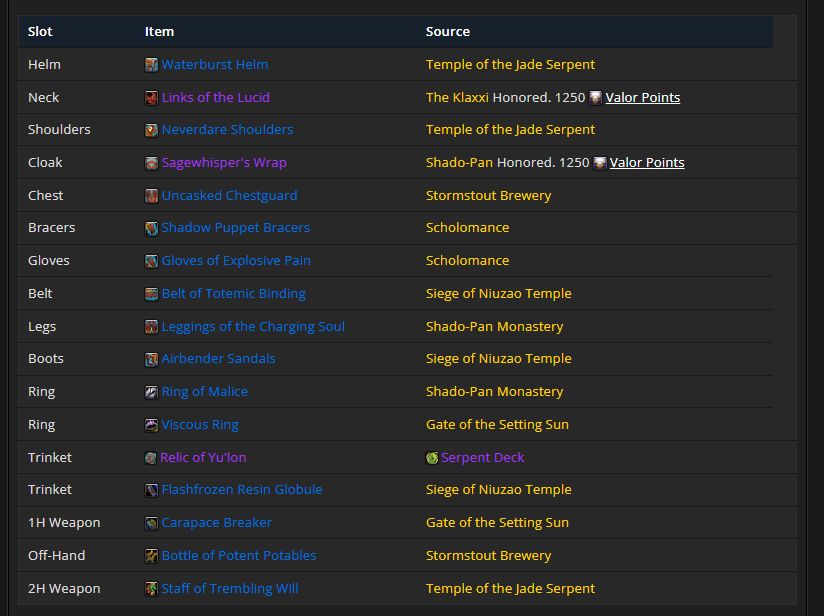Open Valor Points link in Cloak row
Viewport: 824px width, 616px height.
click(x=647, y=162)
